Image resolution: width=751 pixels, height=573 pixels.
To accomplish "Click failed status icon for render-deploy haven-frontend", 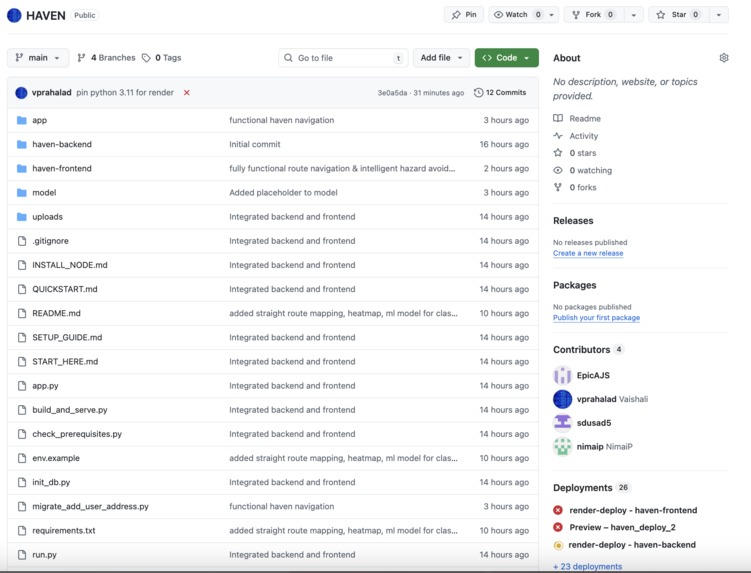I will coord(558,510).
